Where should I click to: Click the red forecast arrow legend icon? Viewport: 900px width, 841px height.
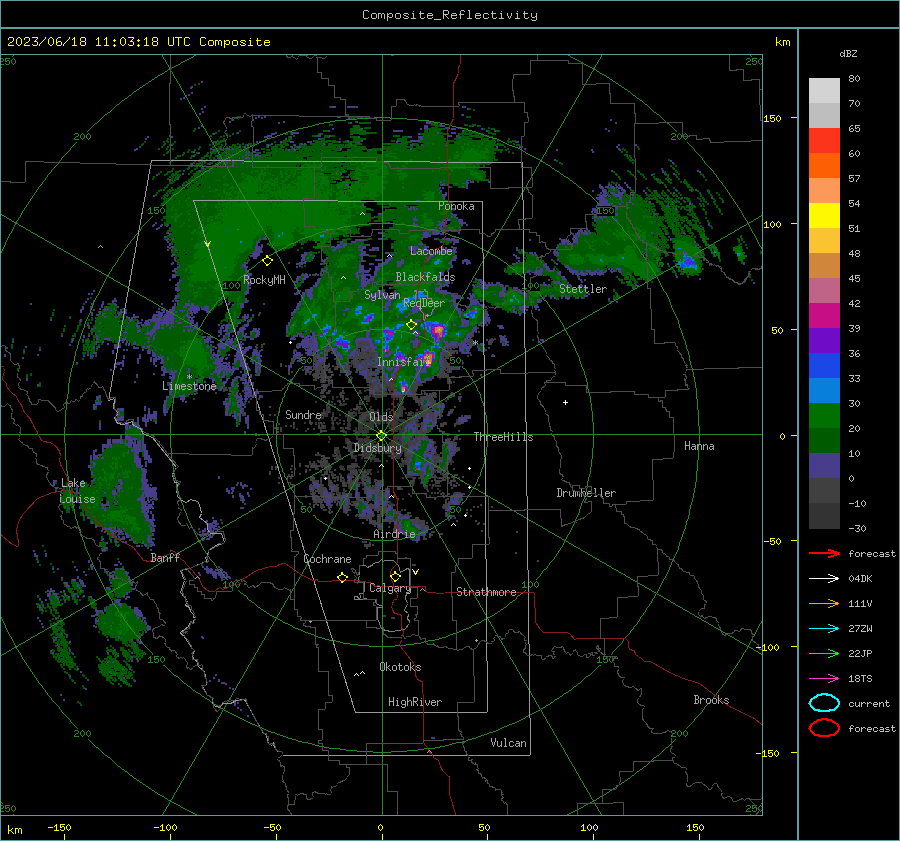tap(824, 553)
